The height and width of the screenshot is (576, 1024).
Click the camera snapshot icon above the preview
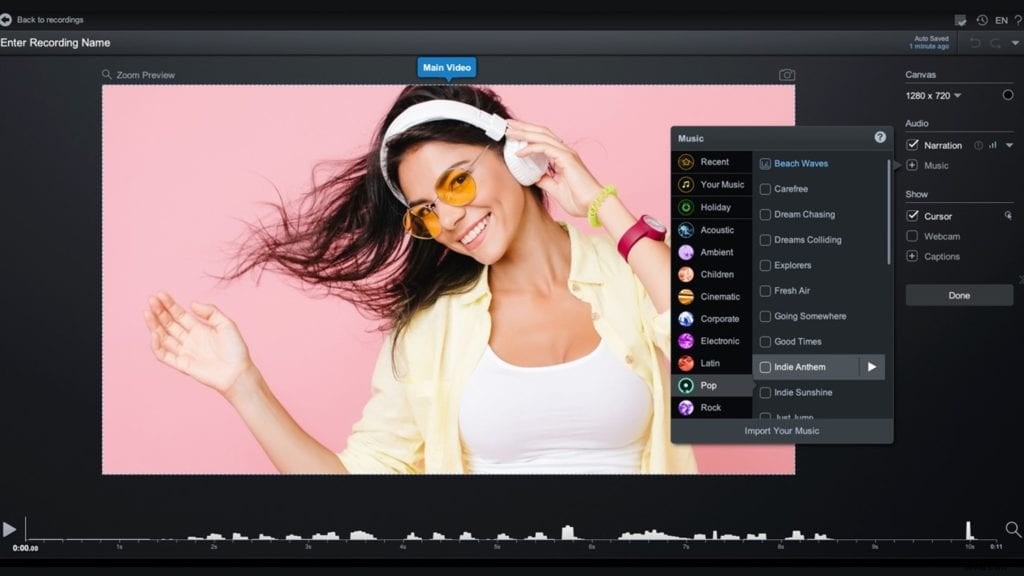coord(788,74)
